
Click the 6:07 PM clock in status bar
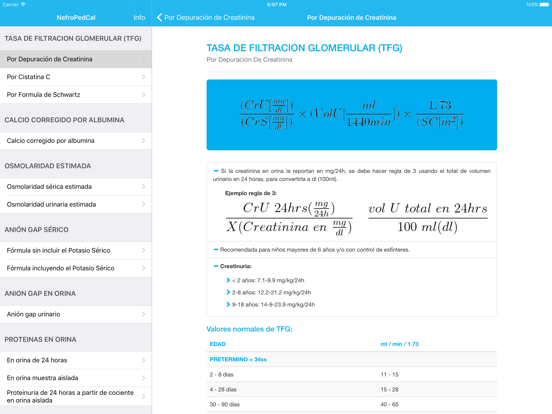[277, 5]
